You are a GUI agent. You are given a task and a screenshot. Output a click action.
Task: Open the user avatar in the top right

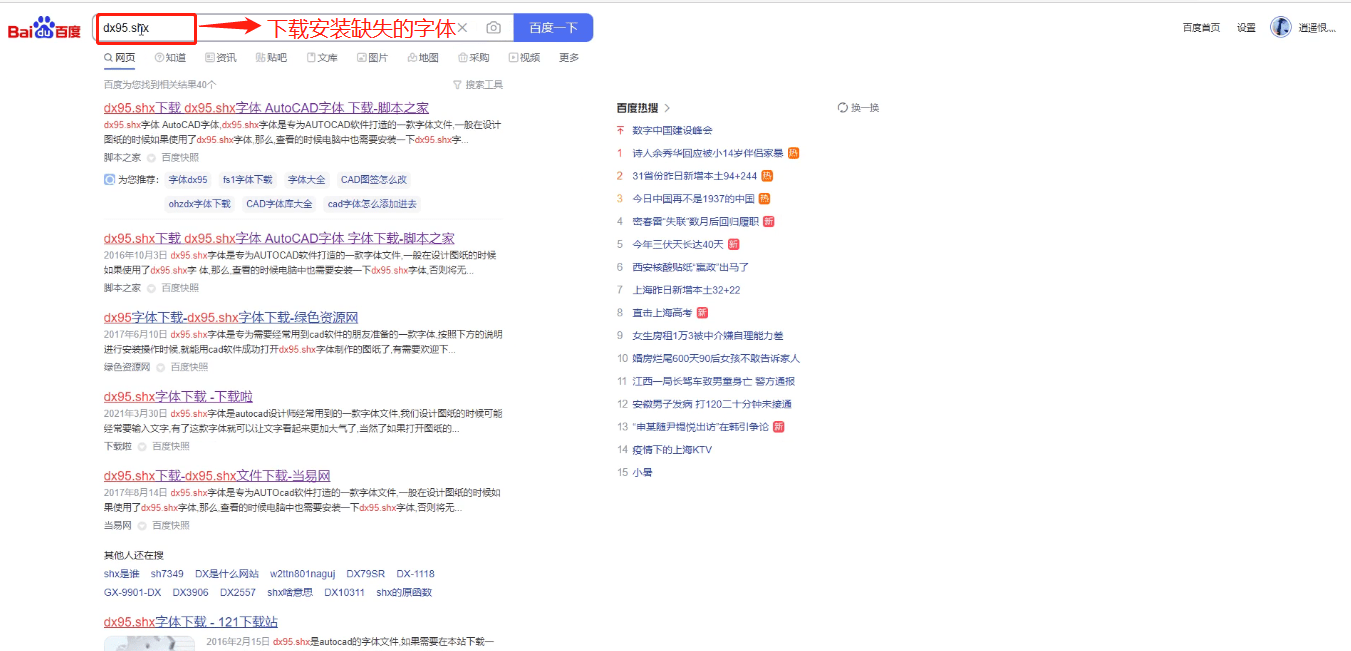[1281, 27]
